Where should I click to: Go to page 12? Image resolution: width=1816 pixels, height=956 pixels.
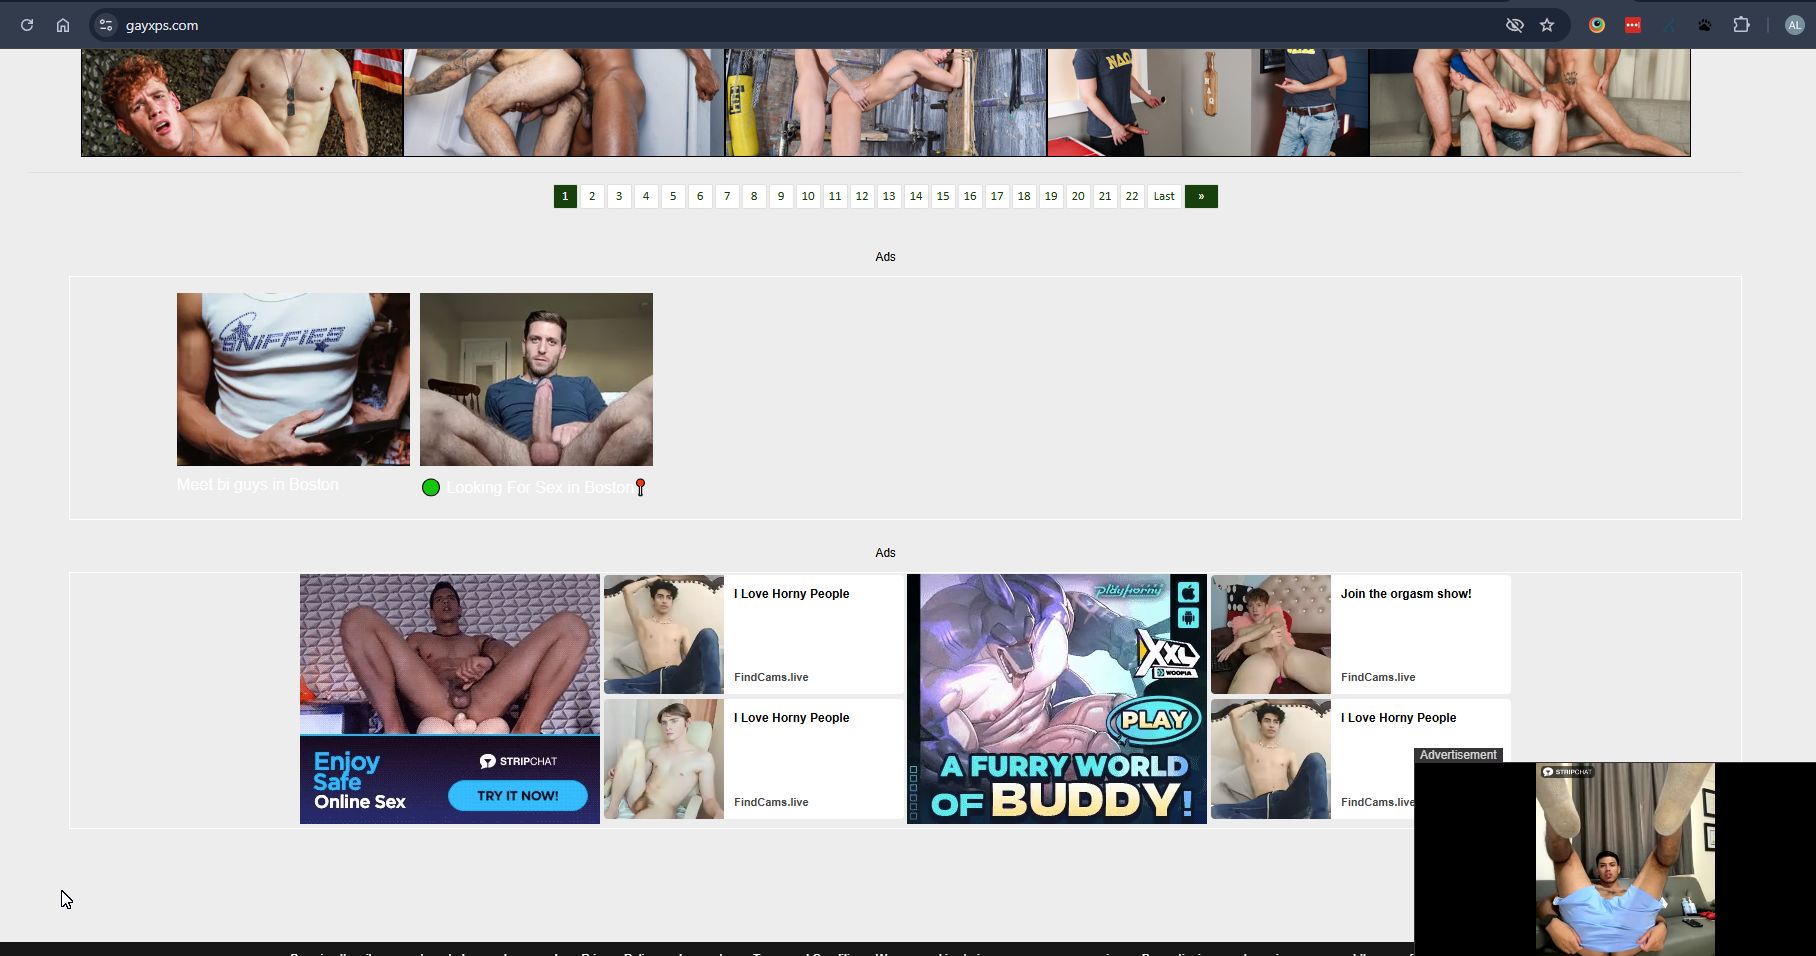point(862,196)
